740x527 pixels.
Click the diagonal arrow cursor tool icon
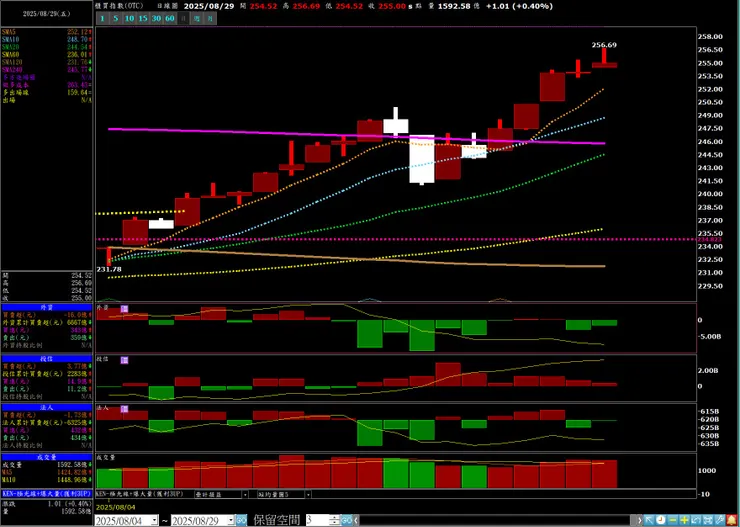coord(649,520)
